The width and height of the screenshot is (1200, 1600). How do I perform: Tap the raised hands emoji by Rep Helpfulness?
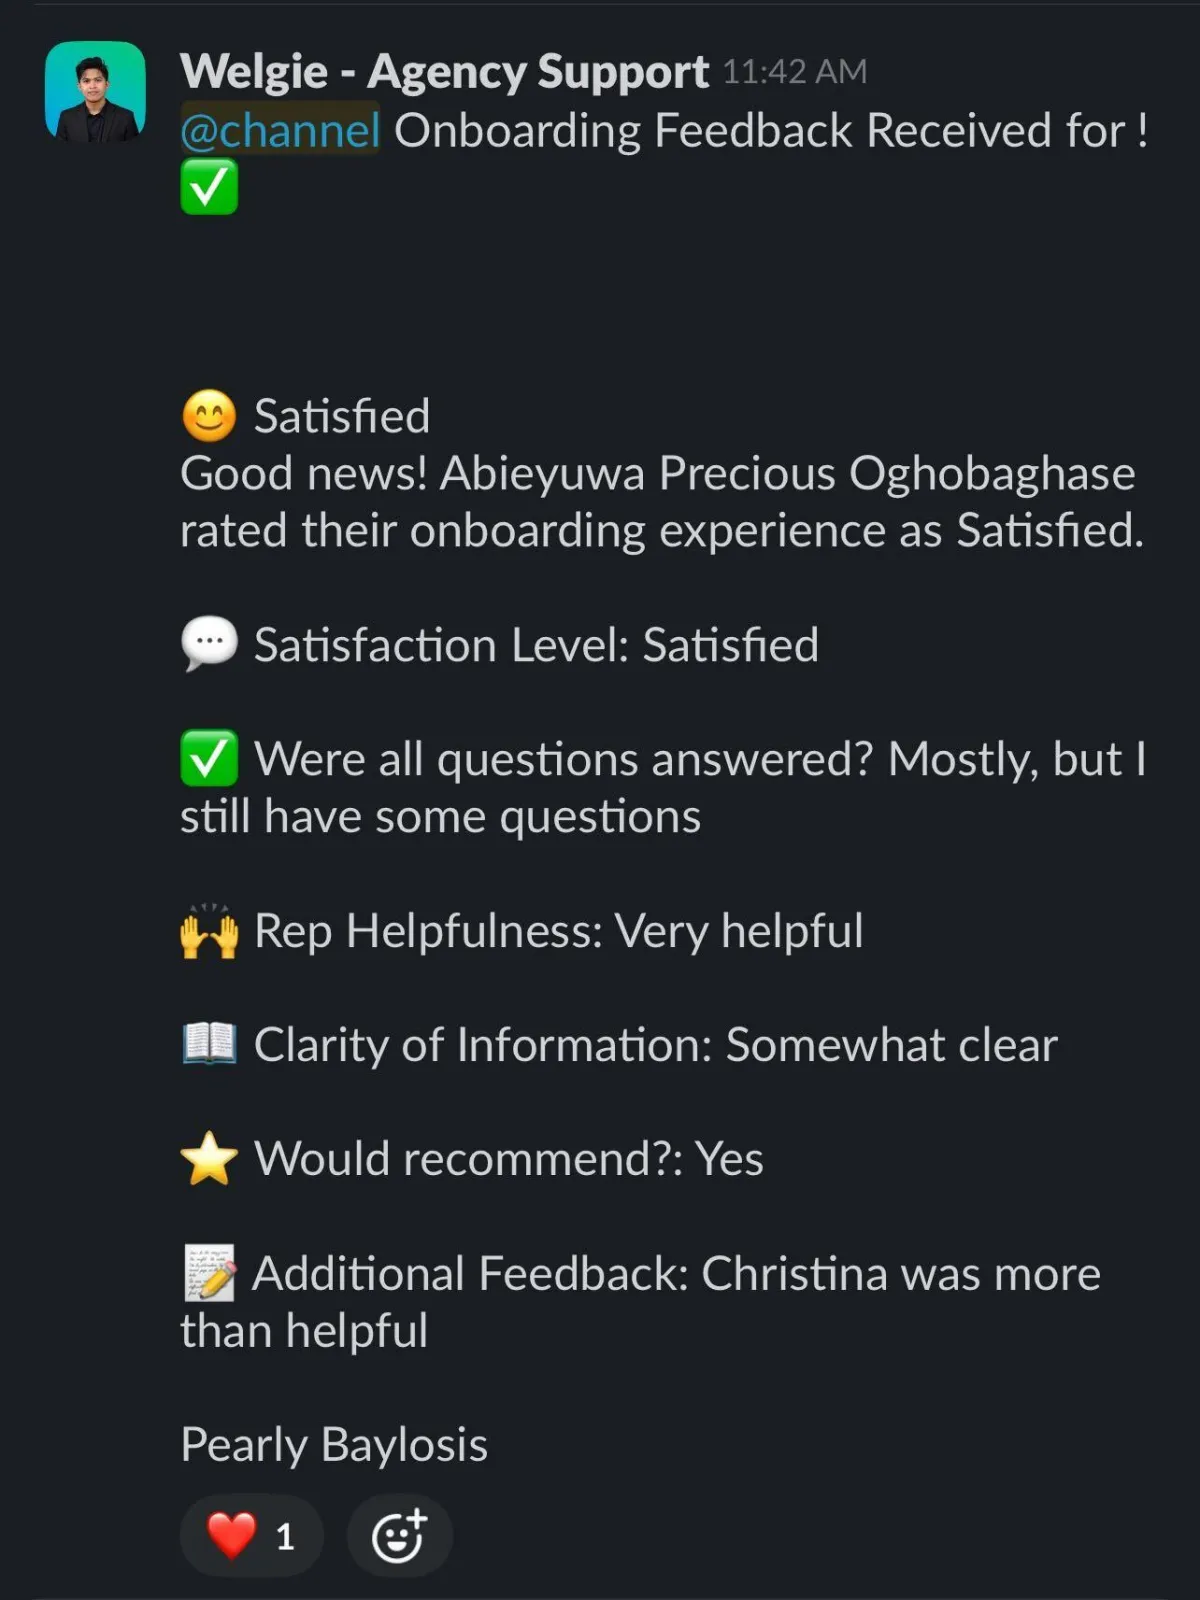209,931
